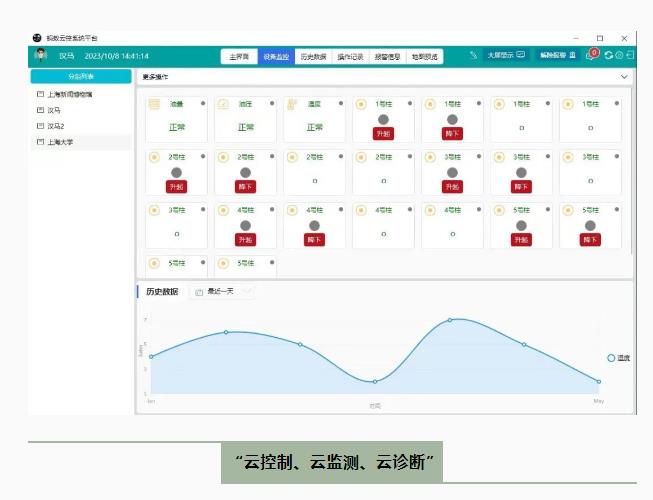The height and width of the screenshot is (500, 653).
Task: Open settings gear icon in header
Action: coord(619,56)
